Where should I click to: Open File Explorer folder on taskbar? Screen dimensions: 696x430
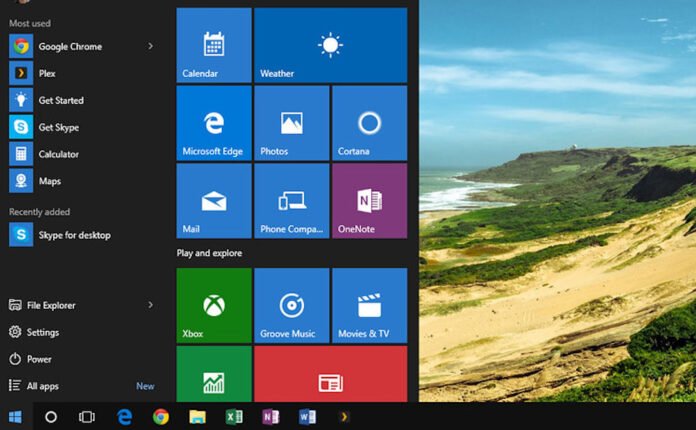[x=198, y=417]
